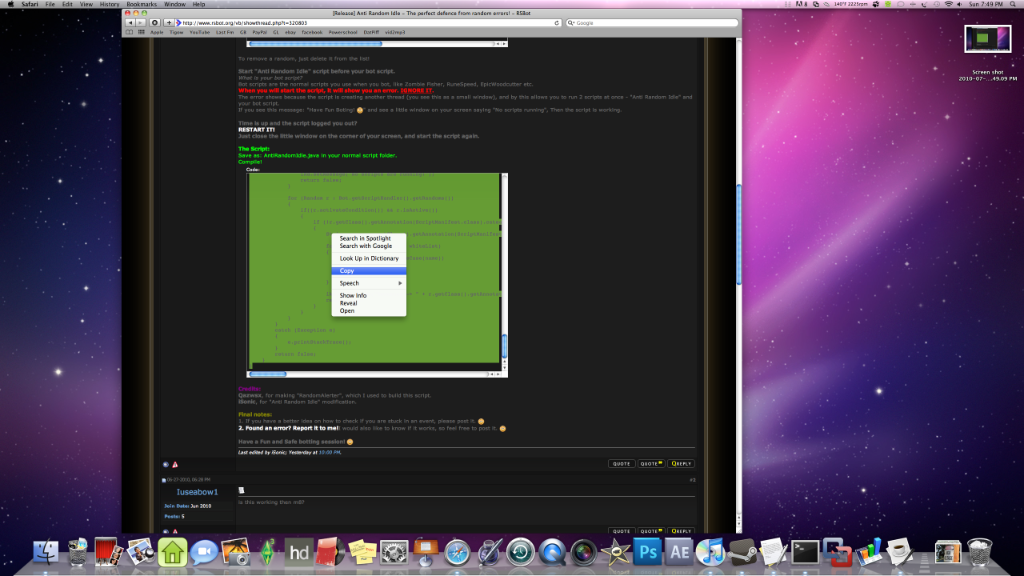The image size is (1024, 576).
Task: Launch Photoshop from the Dock
Action: point(648,551)
